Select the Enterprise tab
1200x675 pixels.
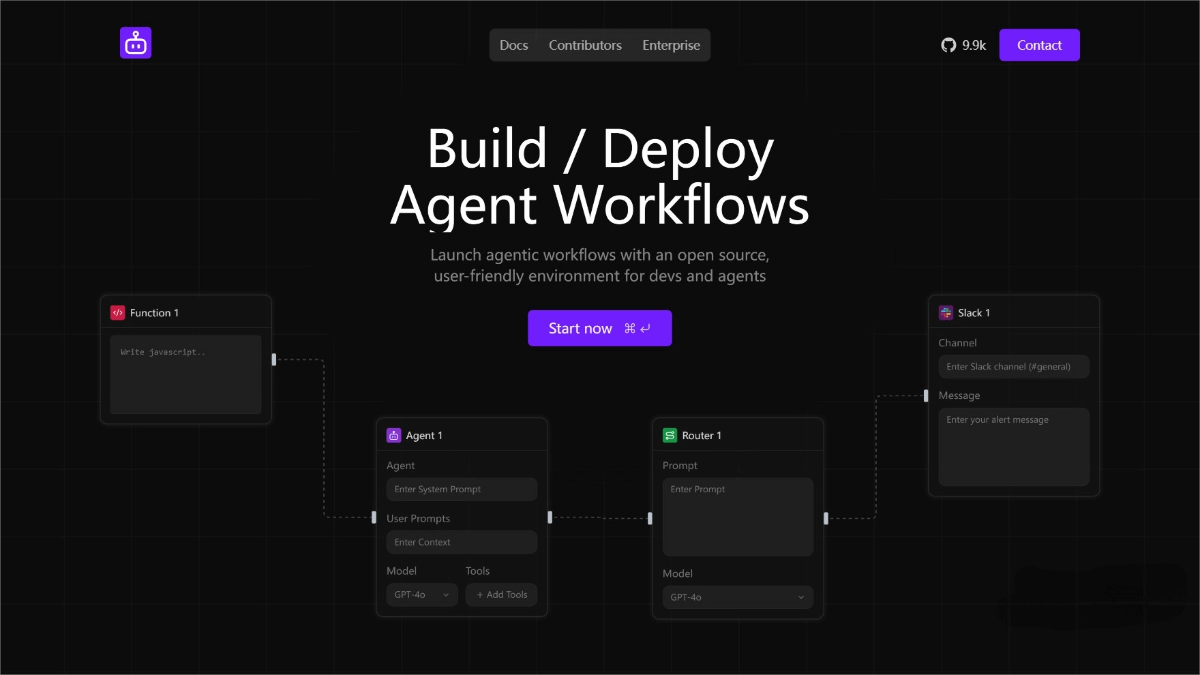(671, 45)
